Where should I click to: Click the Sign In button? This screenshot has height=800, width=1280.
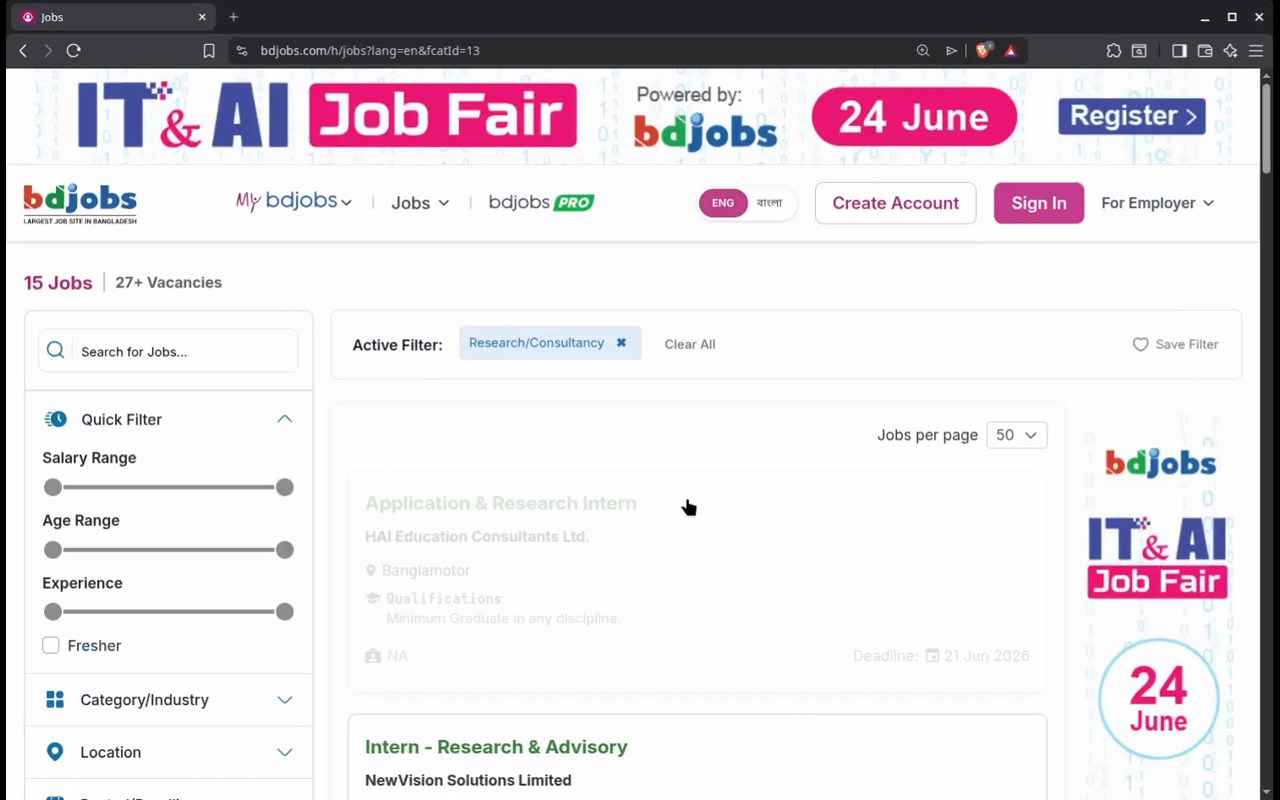click(1039, 203)
